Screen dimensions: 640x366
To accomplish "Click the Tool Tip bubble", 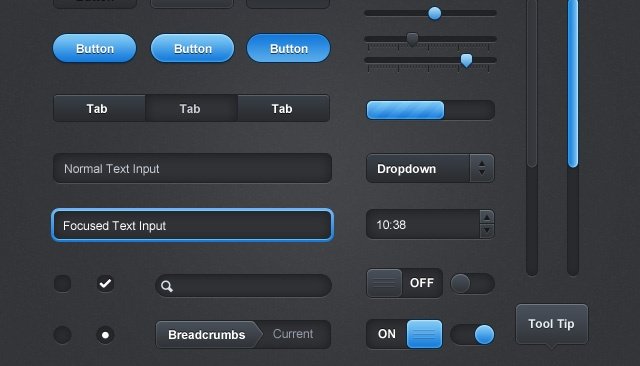I will 552,325.
